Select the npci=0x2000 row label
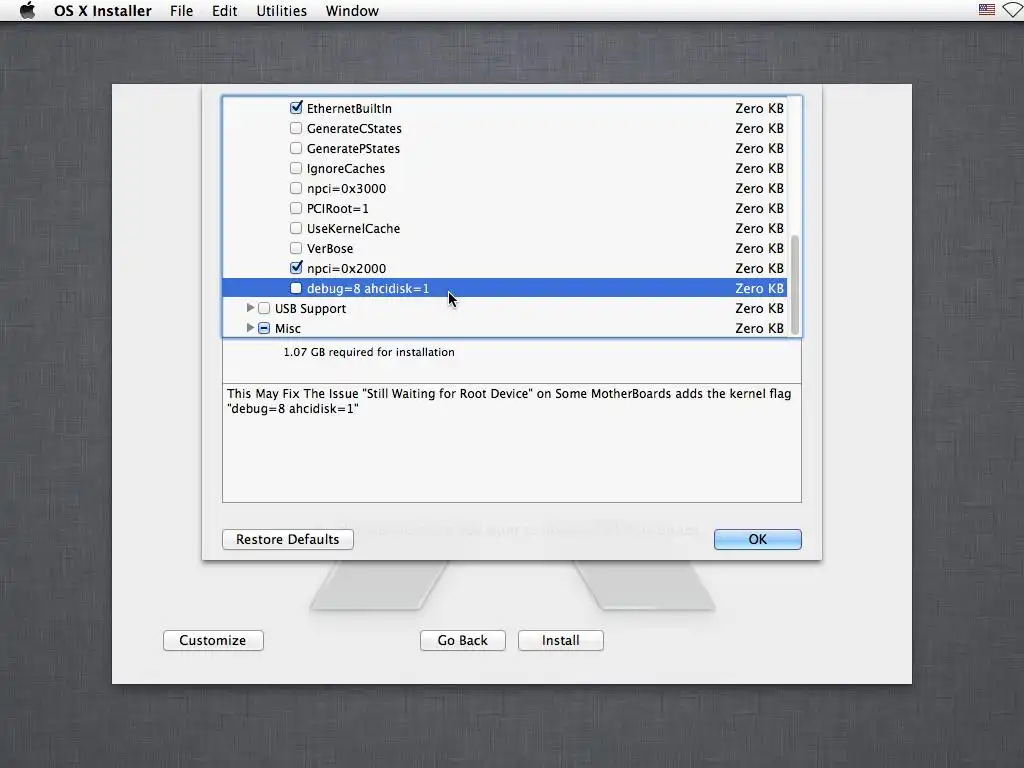The width and height of the screenshot is (1024, 768). pyautogui.click(x=346, y=268)
